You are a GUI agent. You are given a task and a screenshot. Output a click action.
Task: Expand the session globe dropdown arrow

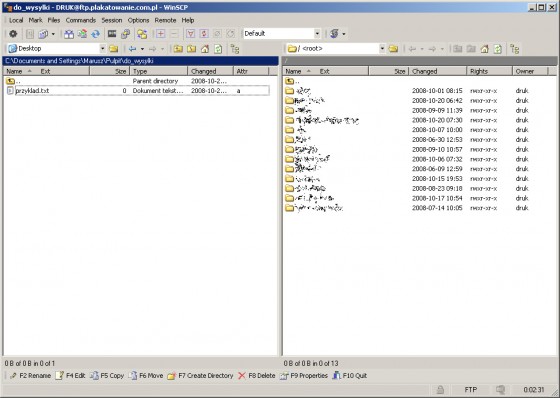pos(344,34)
